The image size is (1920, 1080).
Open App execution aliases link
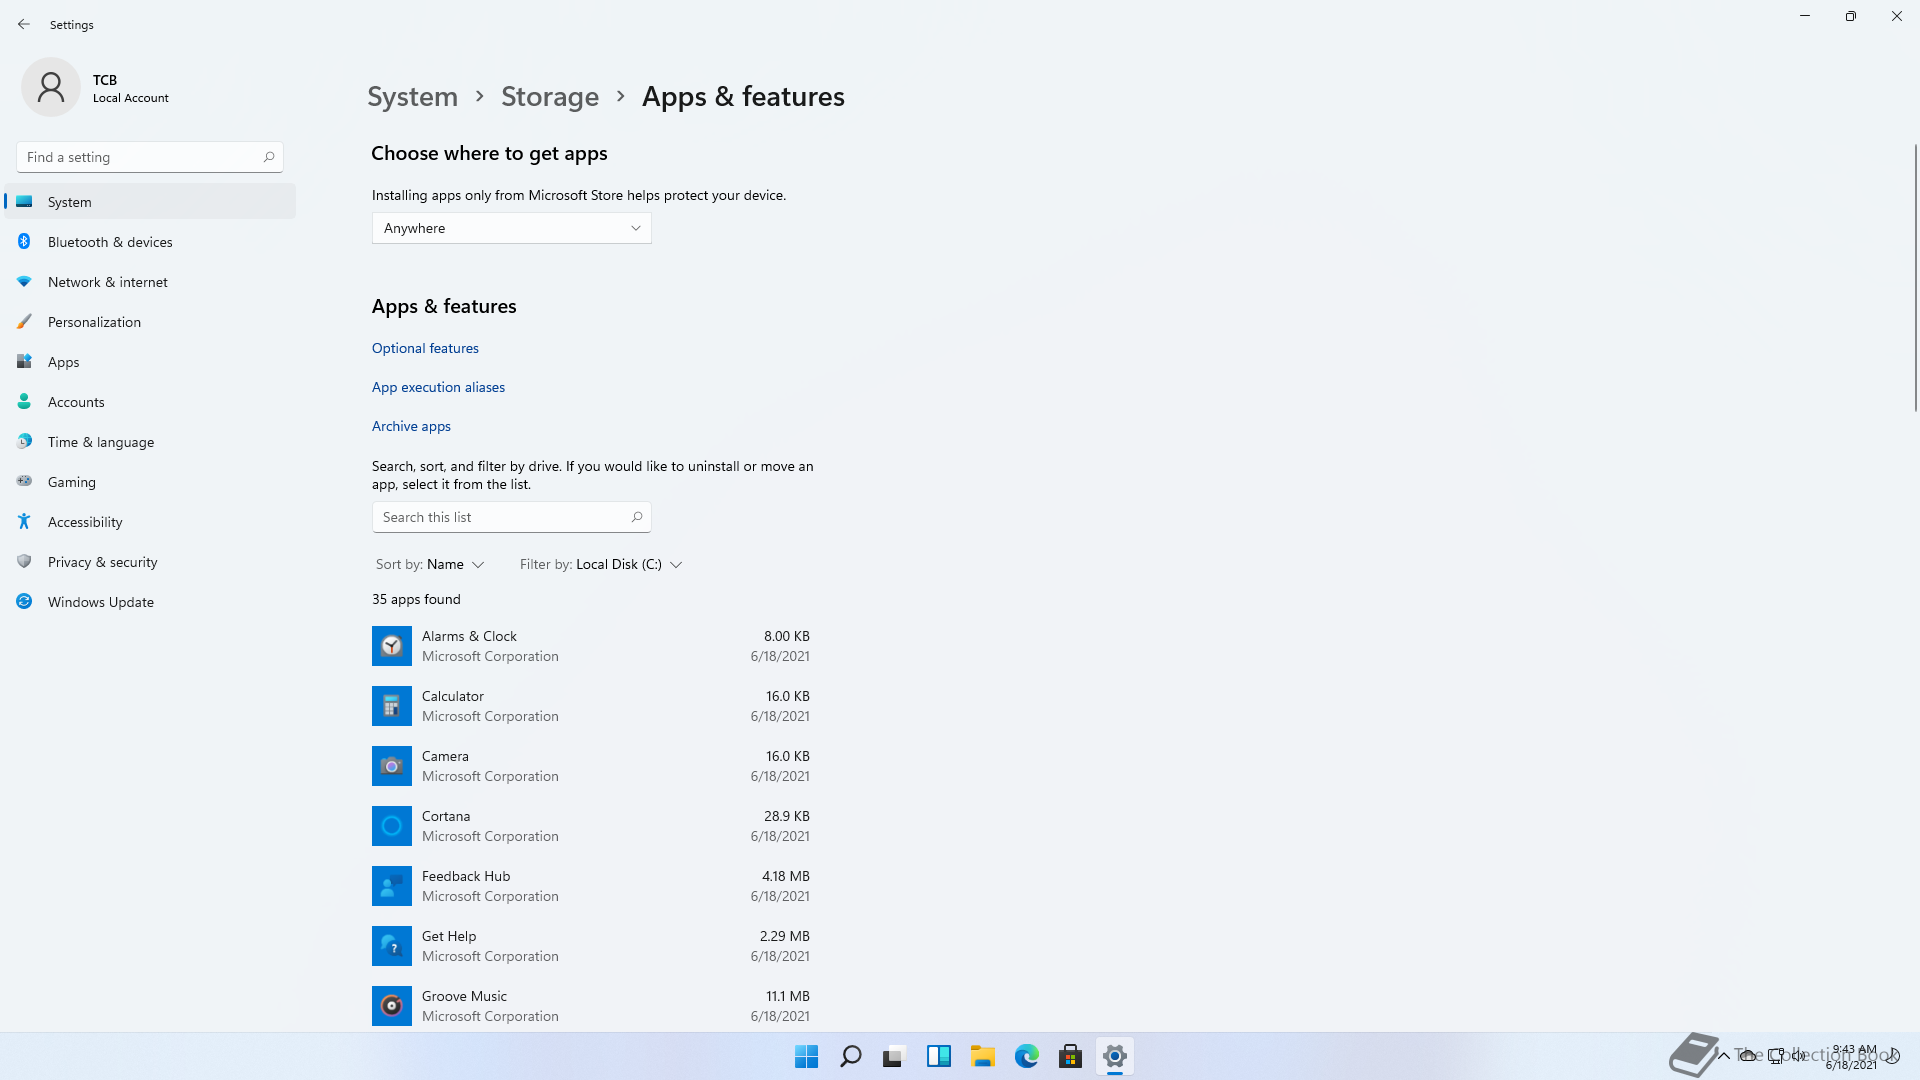coord(438,387)
